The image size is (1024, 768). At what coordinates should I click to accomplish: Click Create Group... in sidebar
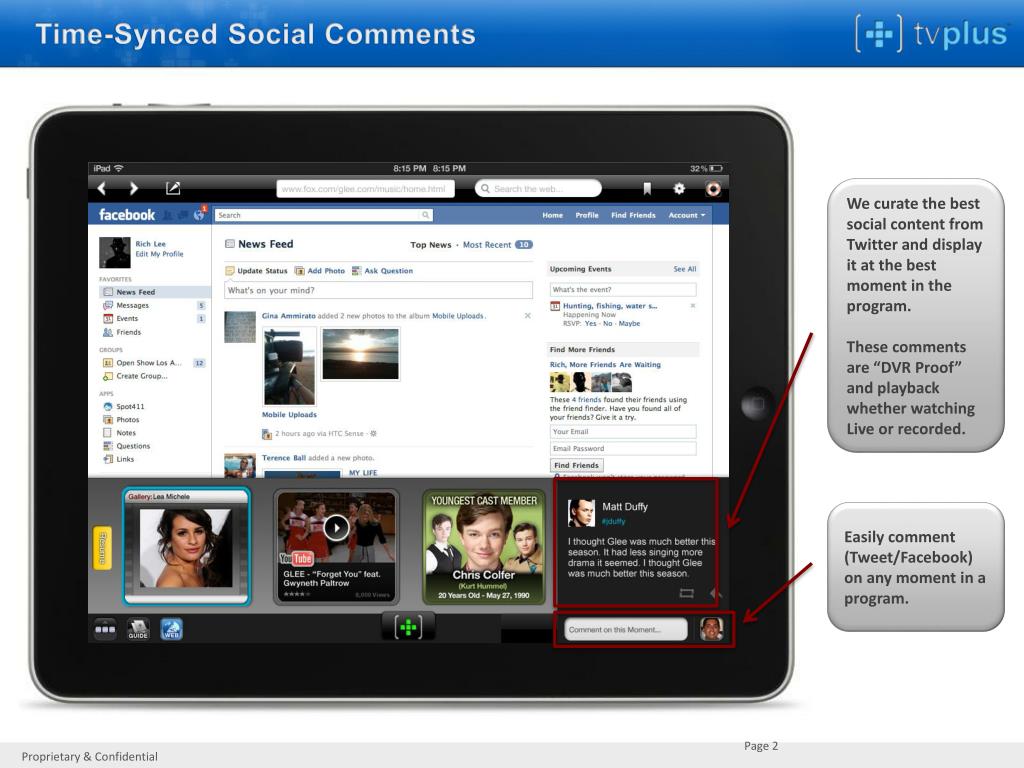click(142, 376)
